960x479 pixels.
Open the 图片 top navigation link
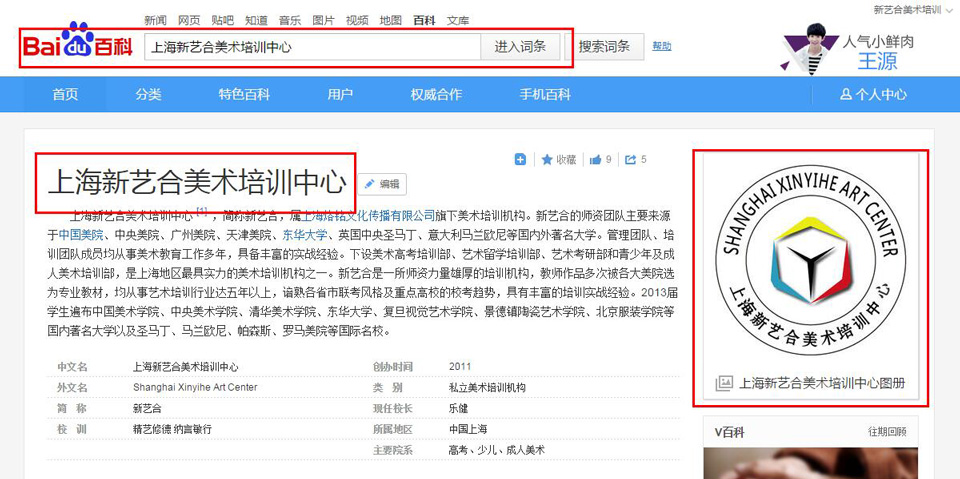pos(323,20)
